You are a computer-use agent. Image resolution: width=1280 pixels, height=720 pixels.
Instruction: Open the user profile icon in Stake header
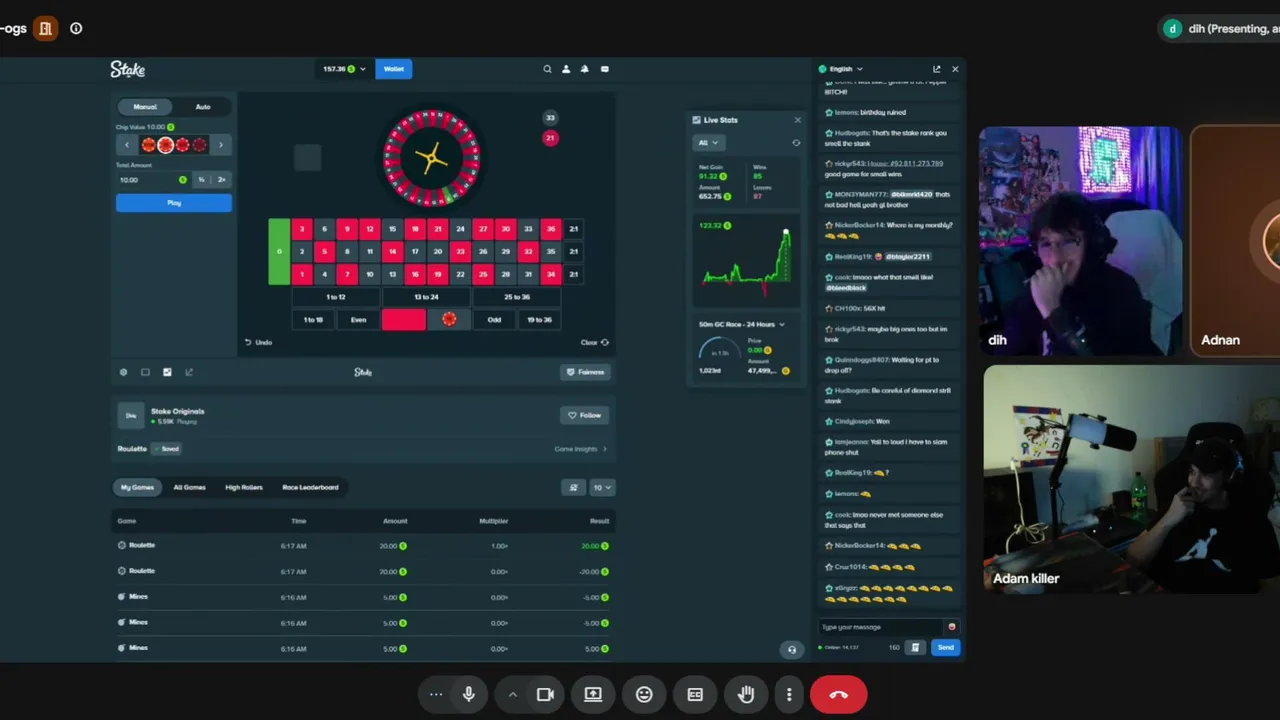(x=566, y=69)
